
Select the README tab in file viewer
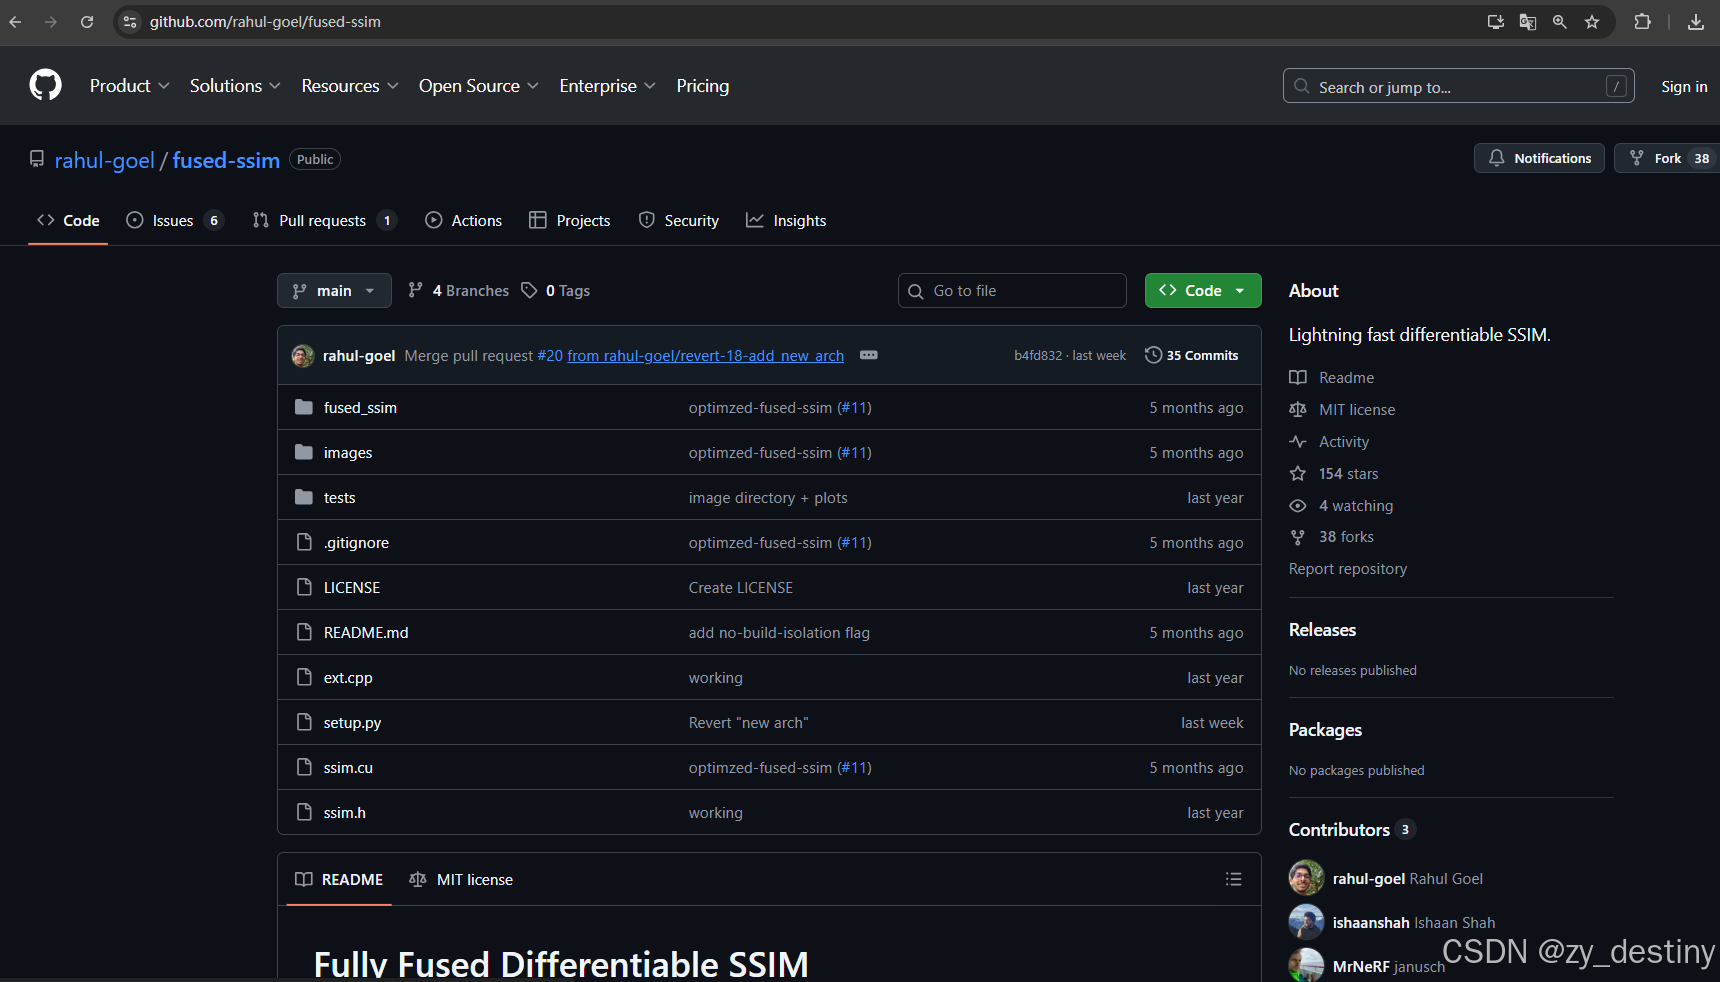339,879
